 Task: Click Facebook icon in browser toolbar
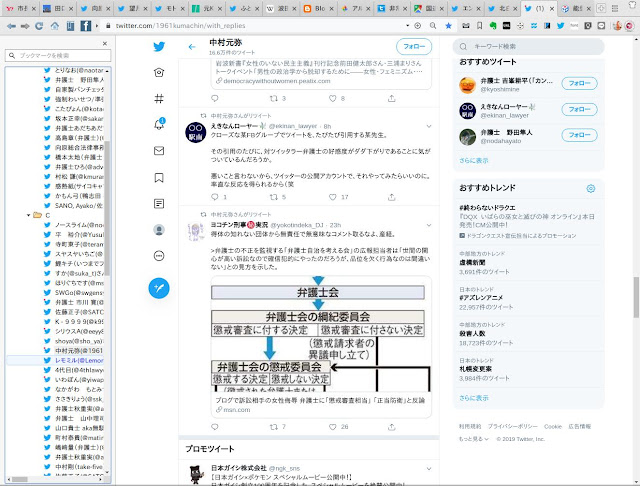point(85,26)
